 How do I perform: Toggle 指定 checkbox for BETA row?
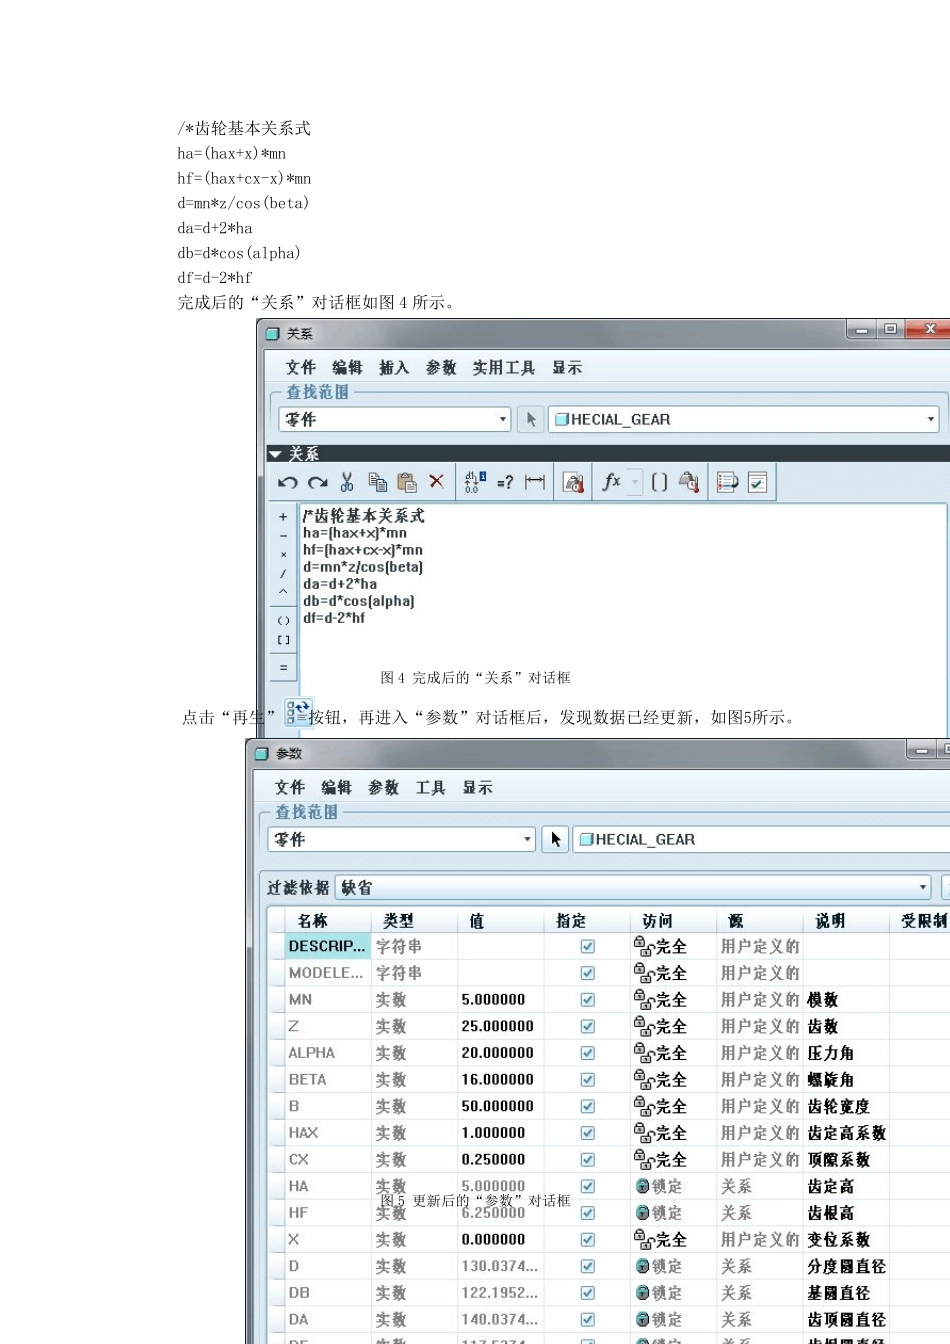click(x=588, y=1079)
